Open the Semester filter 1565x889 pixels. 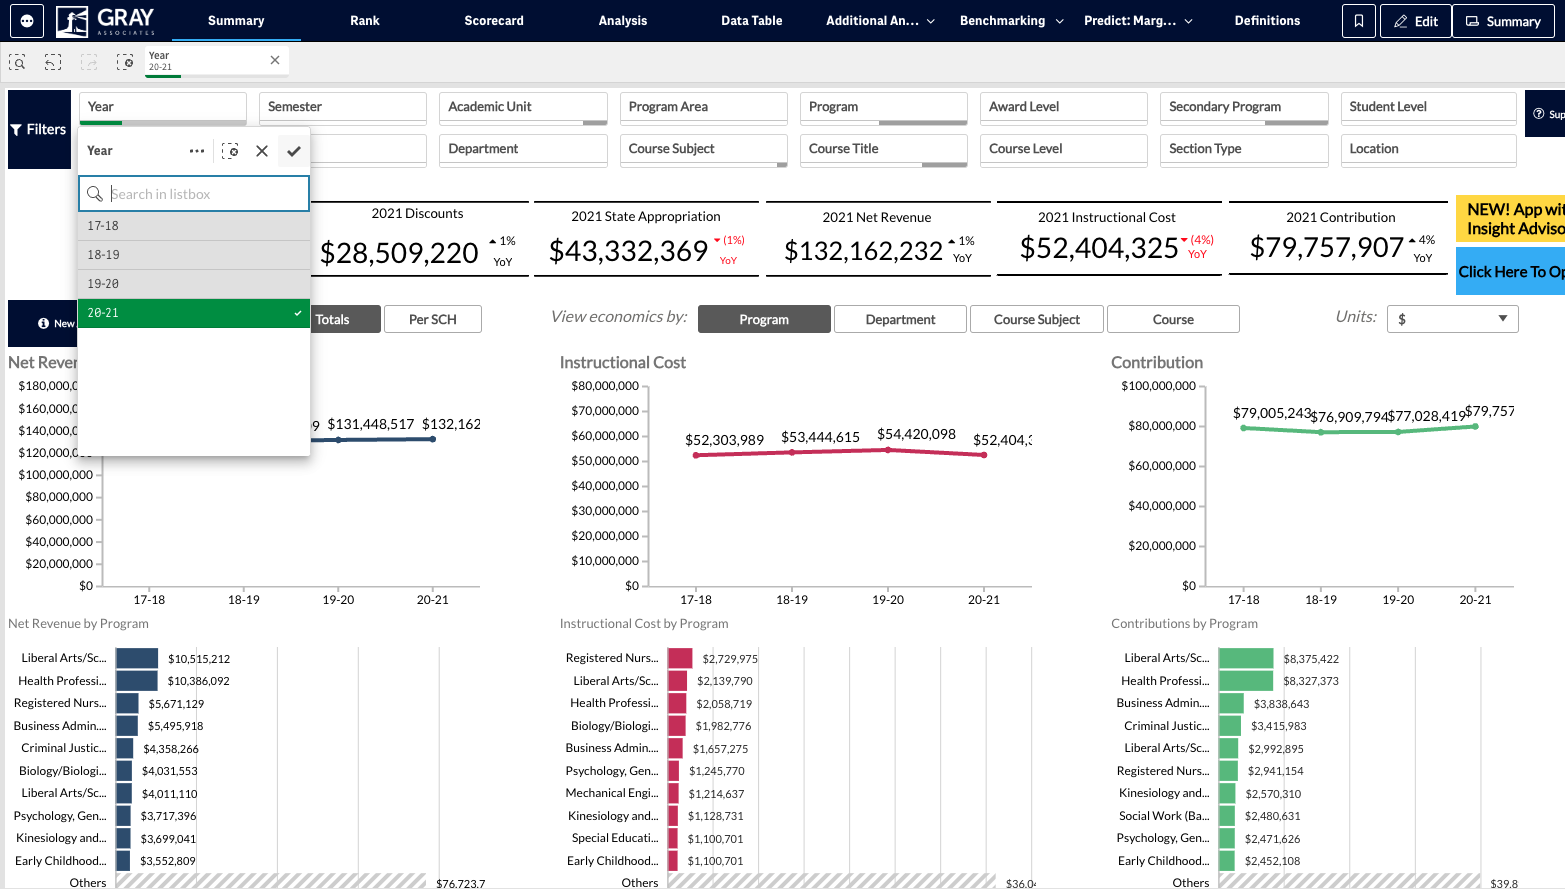point(343,107)
